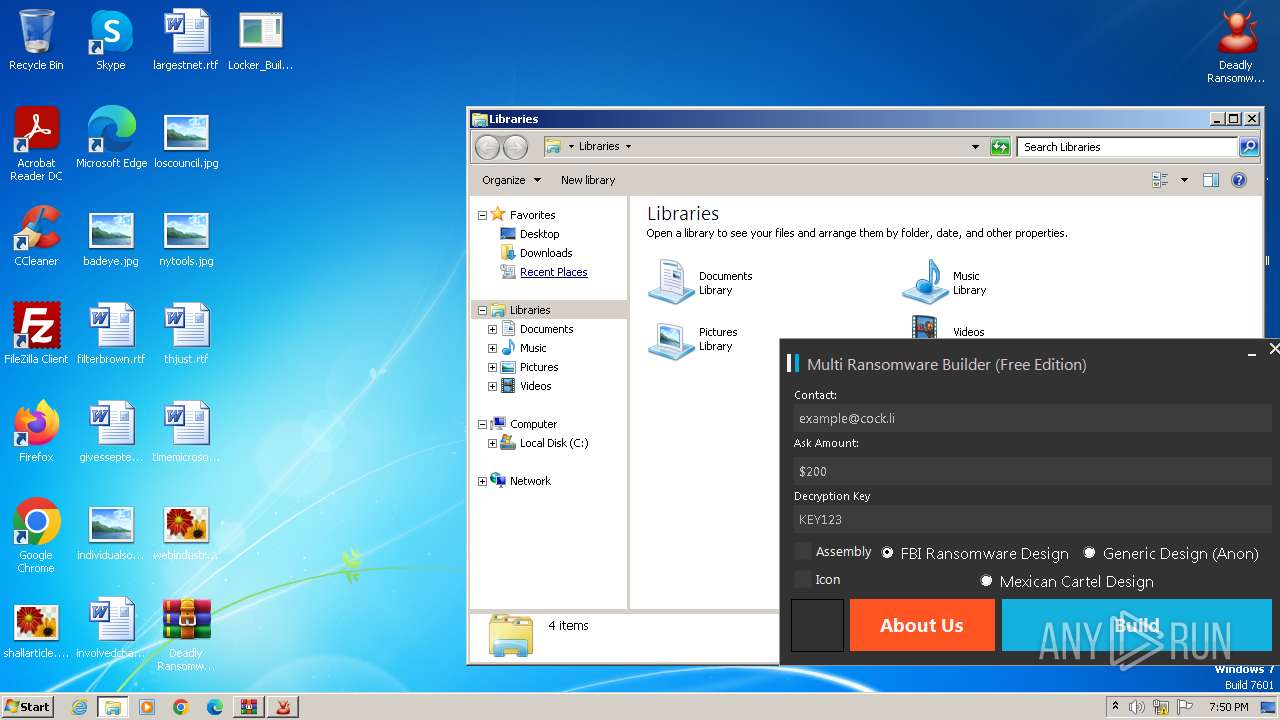Click the Explorer Forward arrow button
The width and height of the screenshot is (1280, 720).
(515, 147)
